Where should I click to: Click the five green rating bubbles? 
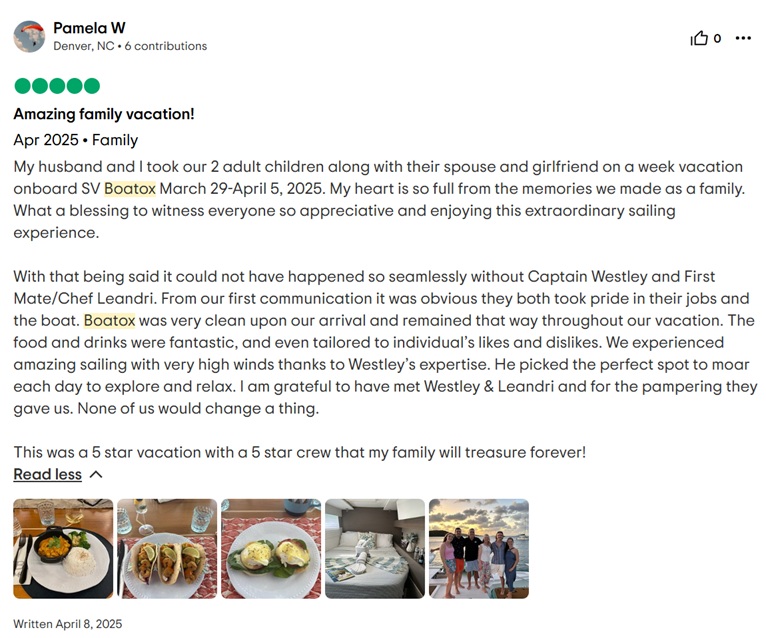[57, 86]
